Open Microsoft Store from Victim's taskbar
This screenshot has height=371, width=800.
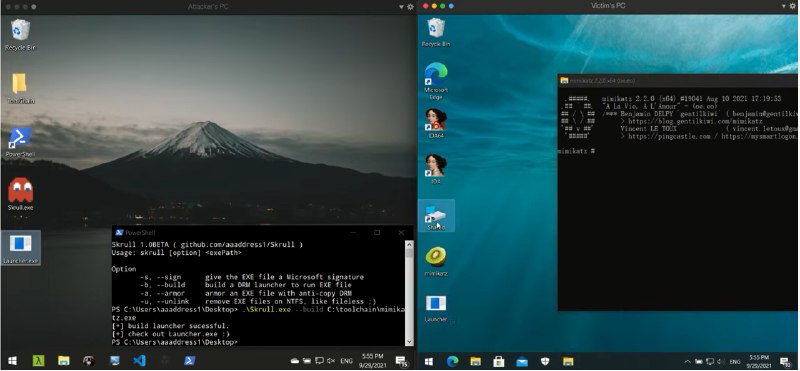(x=498, y=361)
